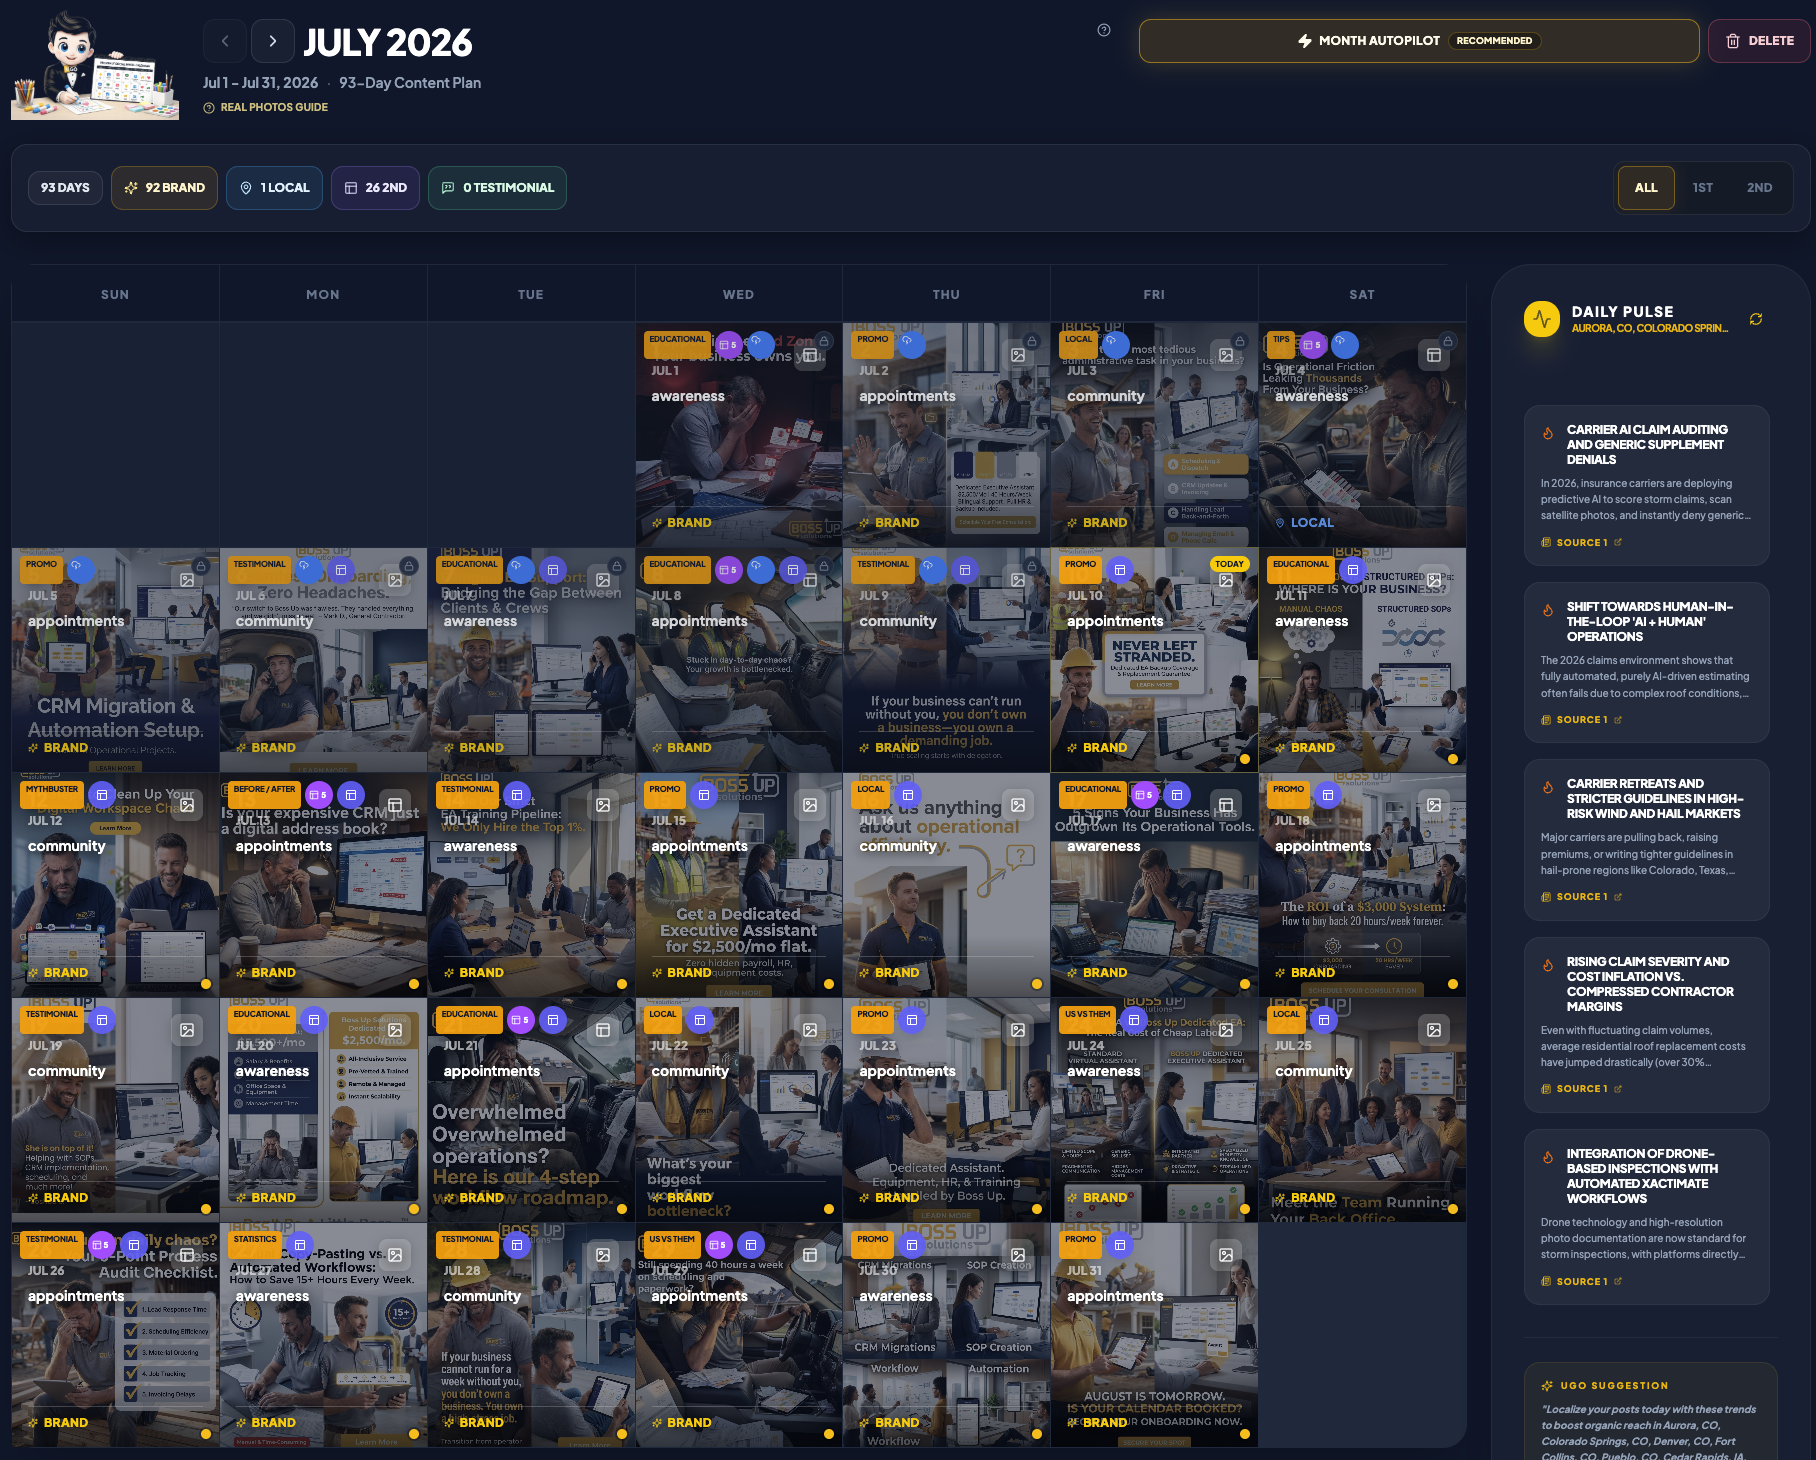Toggle the lock on the Jul 5 post
Image resolution: width=1816 pixels, height=1460 pixels.
point(201,566)
